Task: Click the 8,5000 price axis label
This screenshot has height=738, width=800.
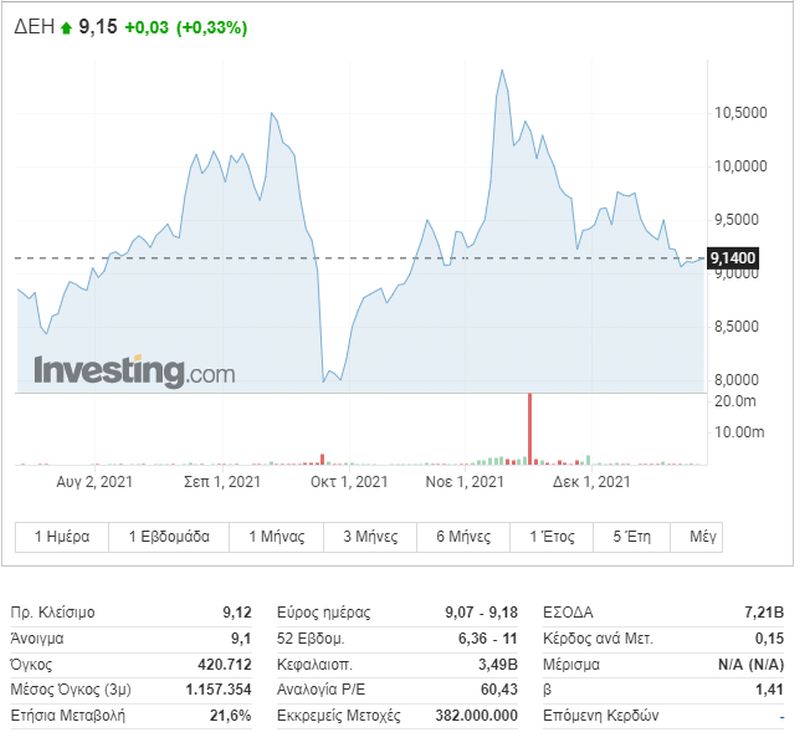Action: (737, 327)
